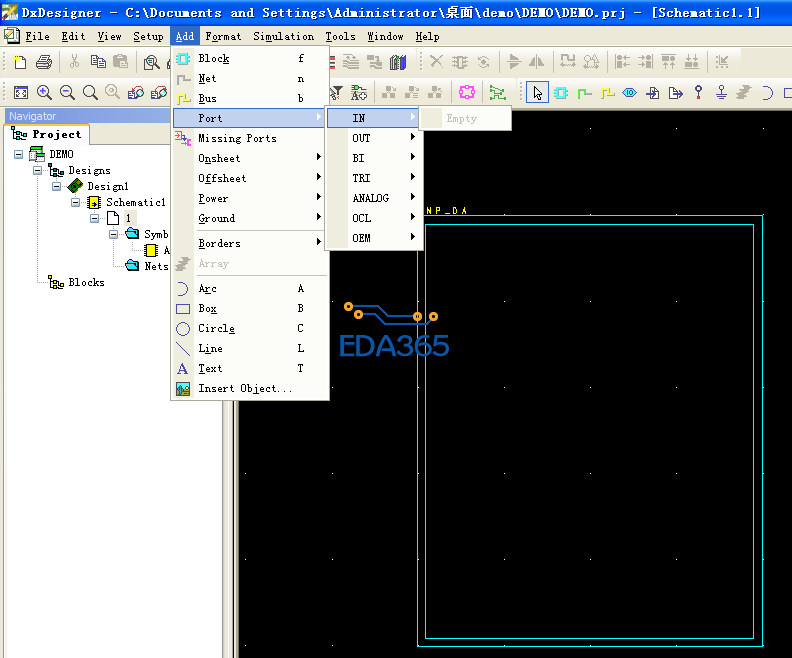Open the Borders submenu entry
792x658 pixels.
tap(251, 243)
